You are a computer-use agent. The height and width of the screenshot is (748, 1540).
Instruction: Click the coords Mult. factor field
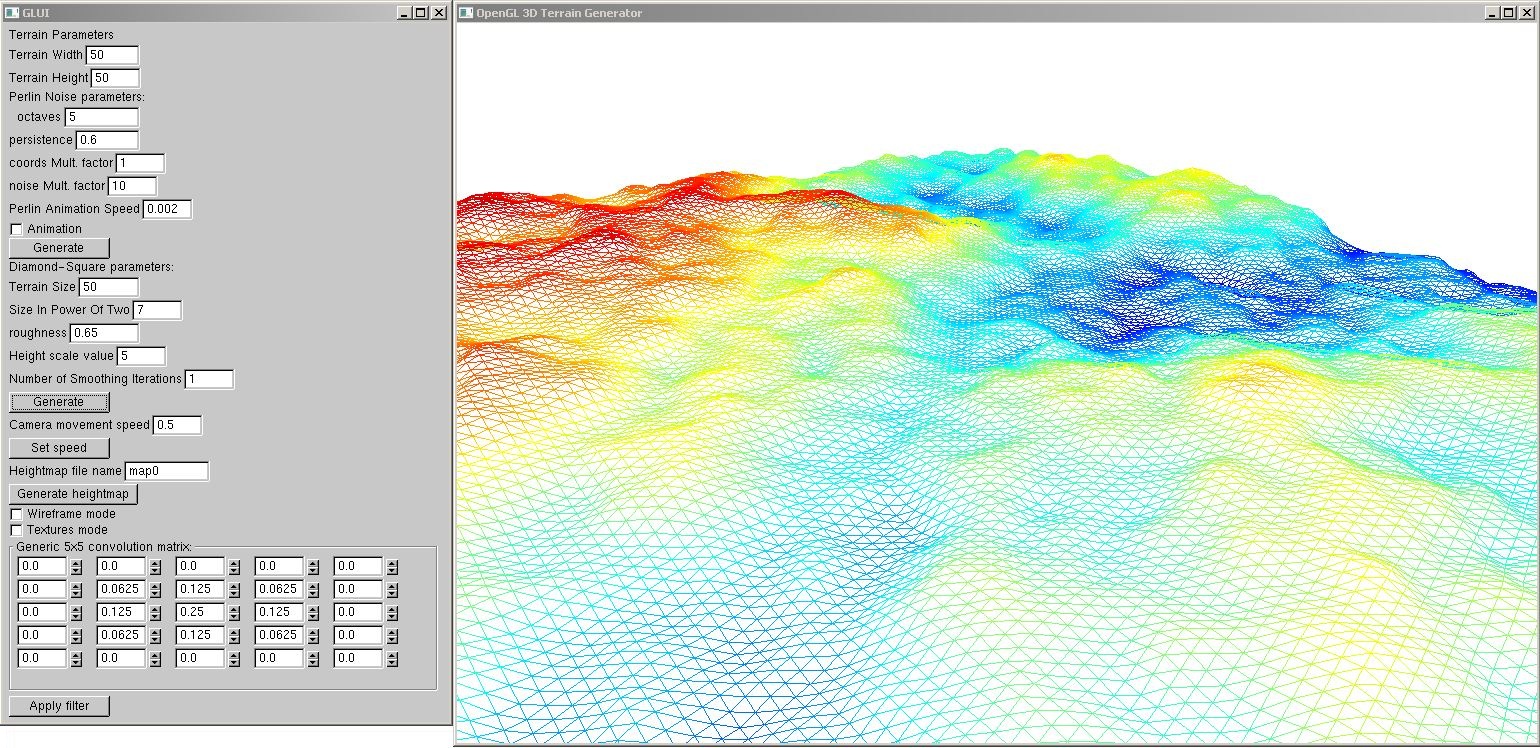coord(141,163)
